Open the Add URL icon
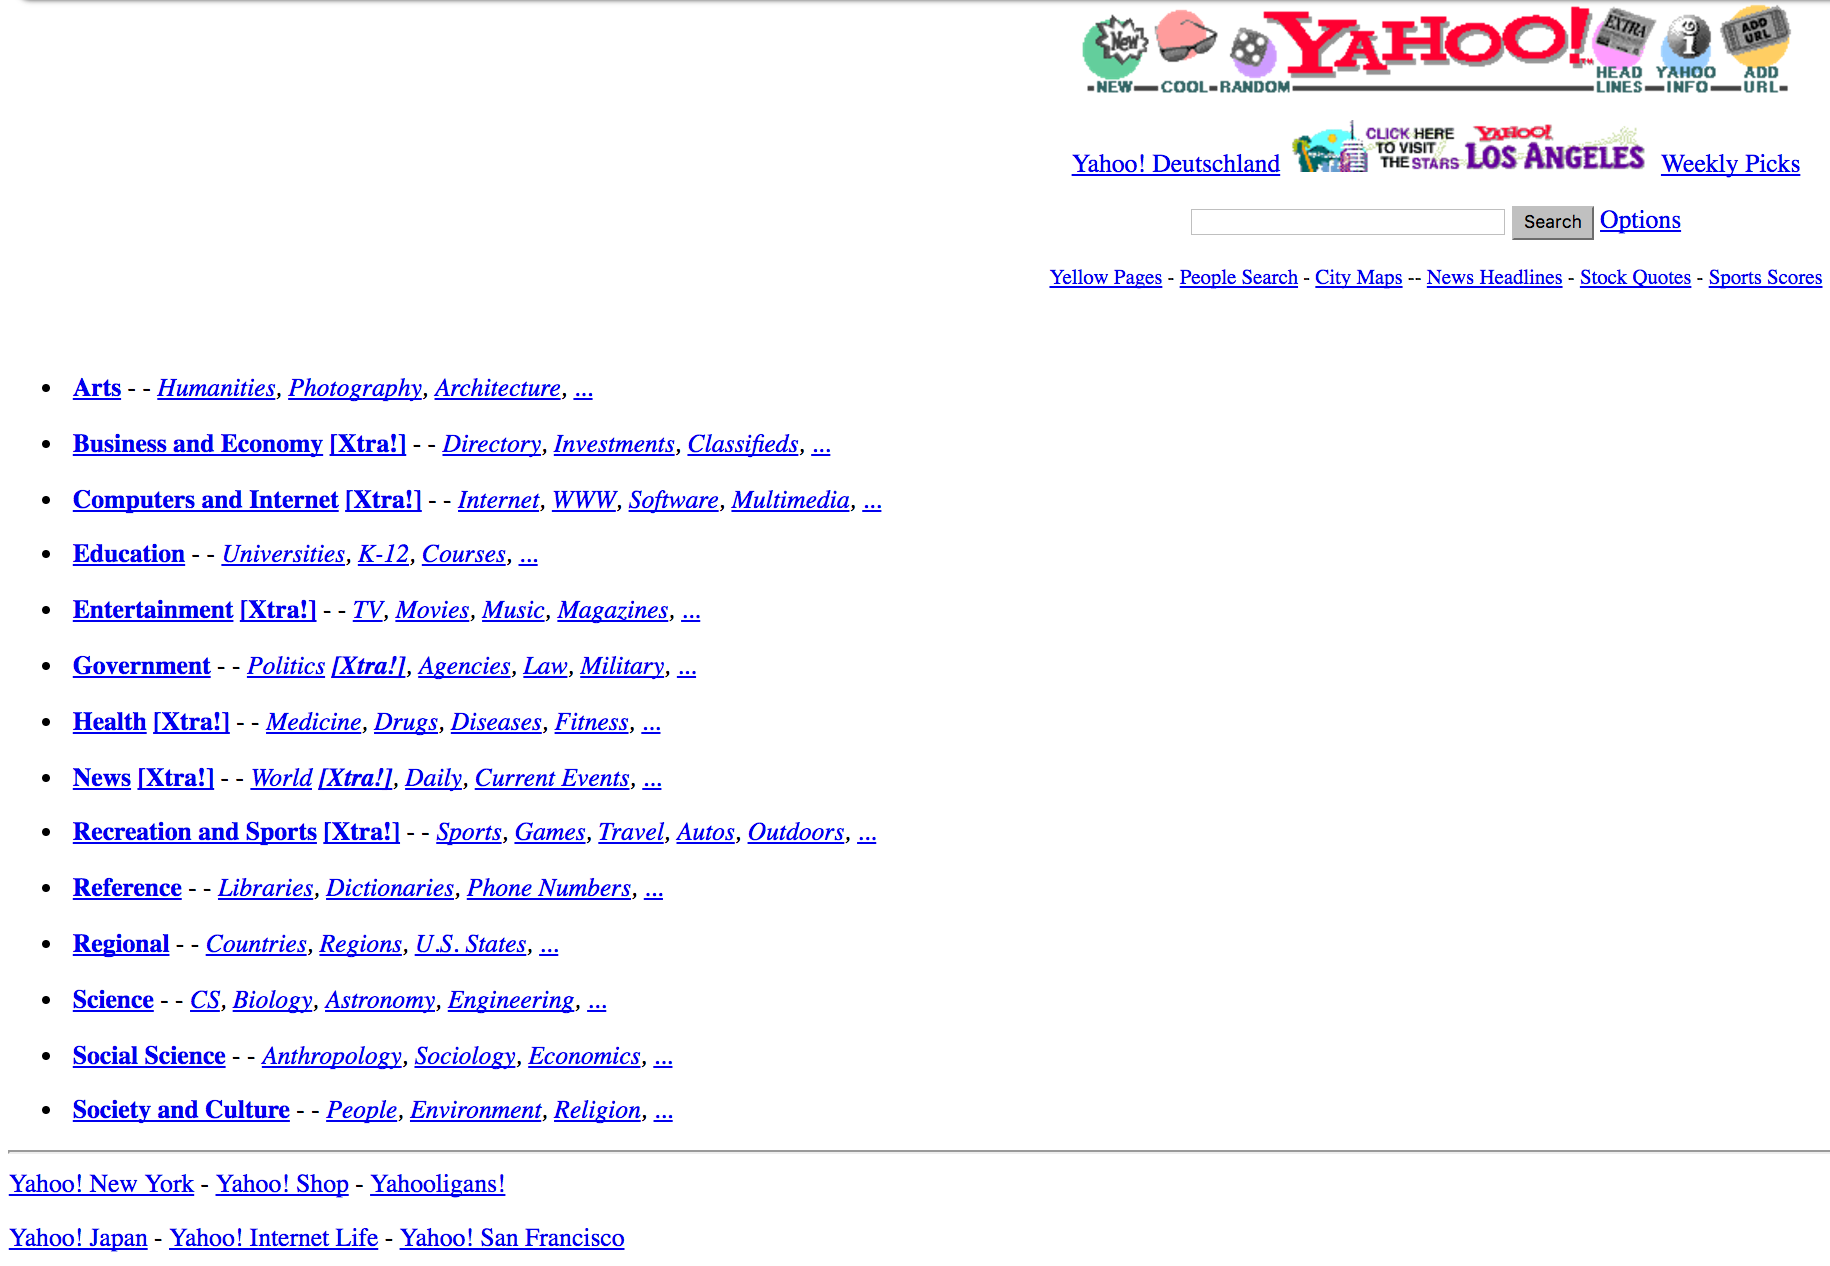This screenshot has height=1266, width=1830. [1757, 38]
